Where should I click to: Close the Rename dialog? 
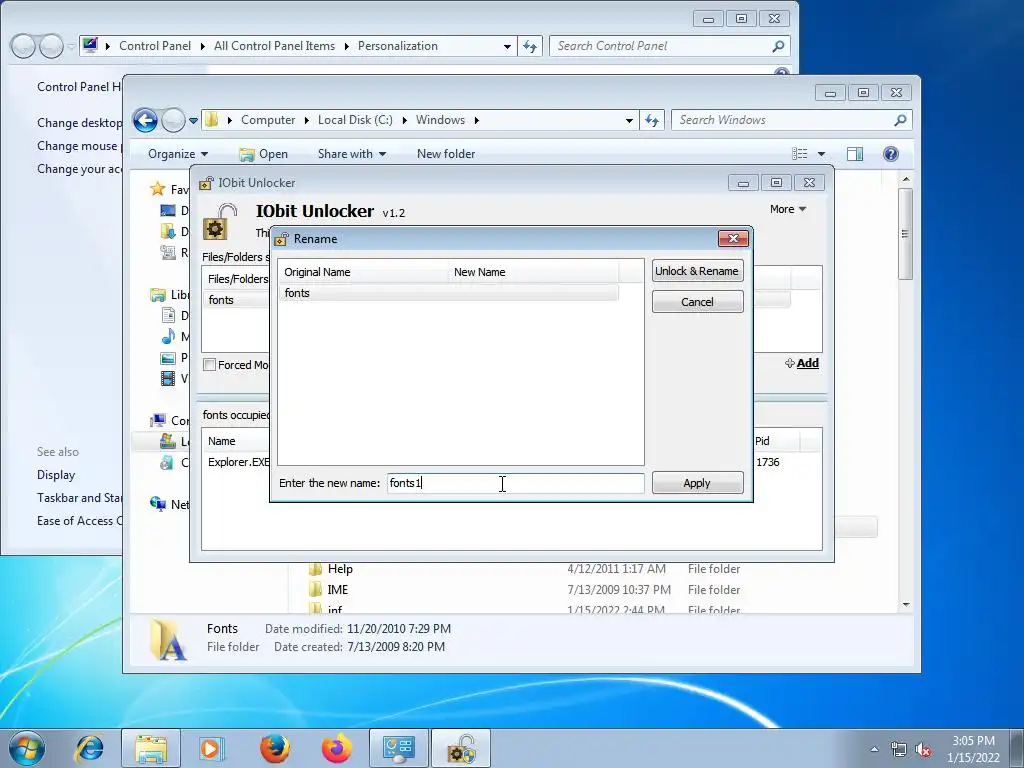(733, 238)
